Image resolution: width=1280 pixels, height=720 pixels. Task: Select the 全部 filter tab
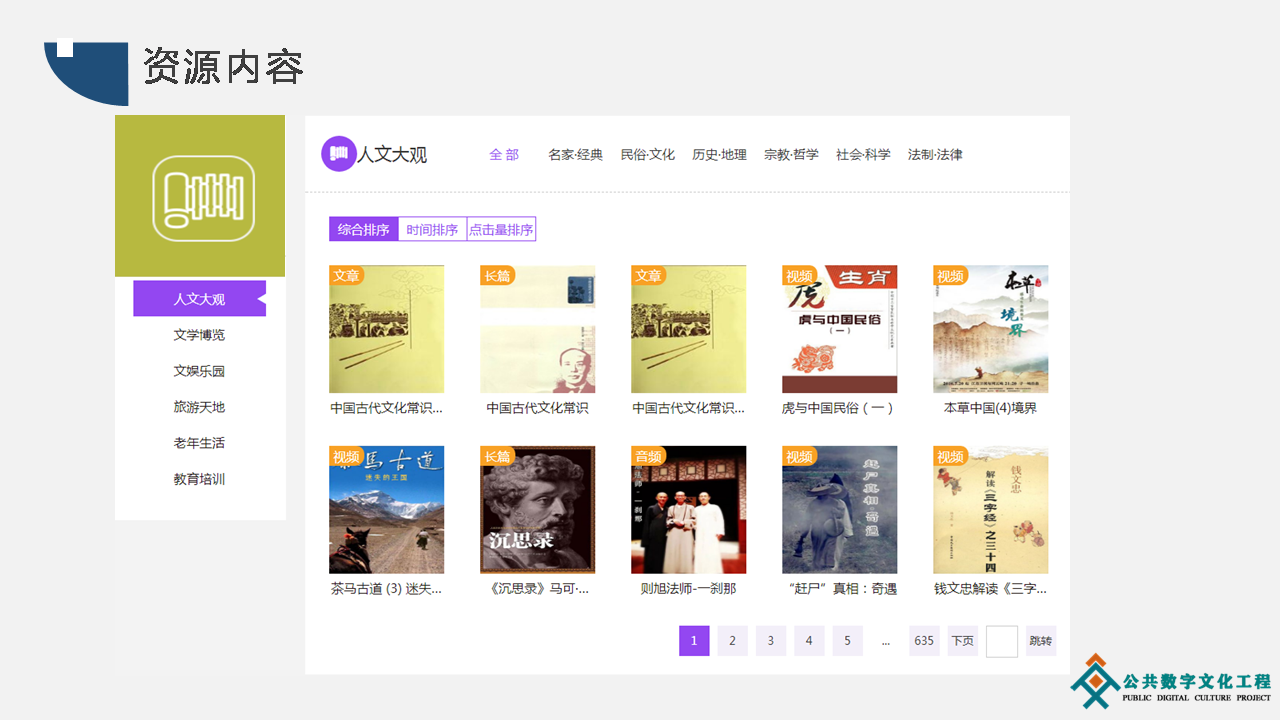pyautogui.click(x=504, y=155)
